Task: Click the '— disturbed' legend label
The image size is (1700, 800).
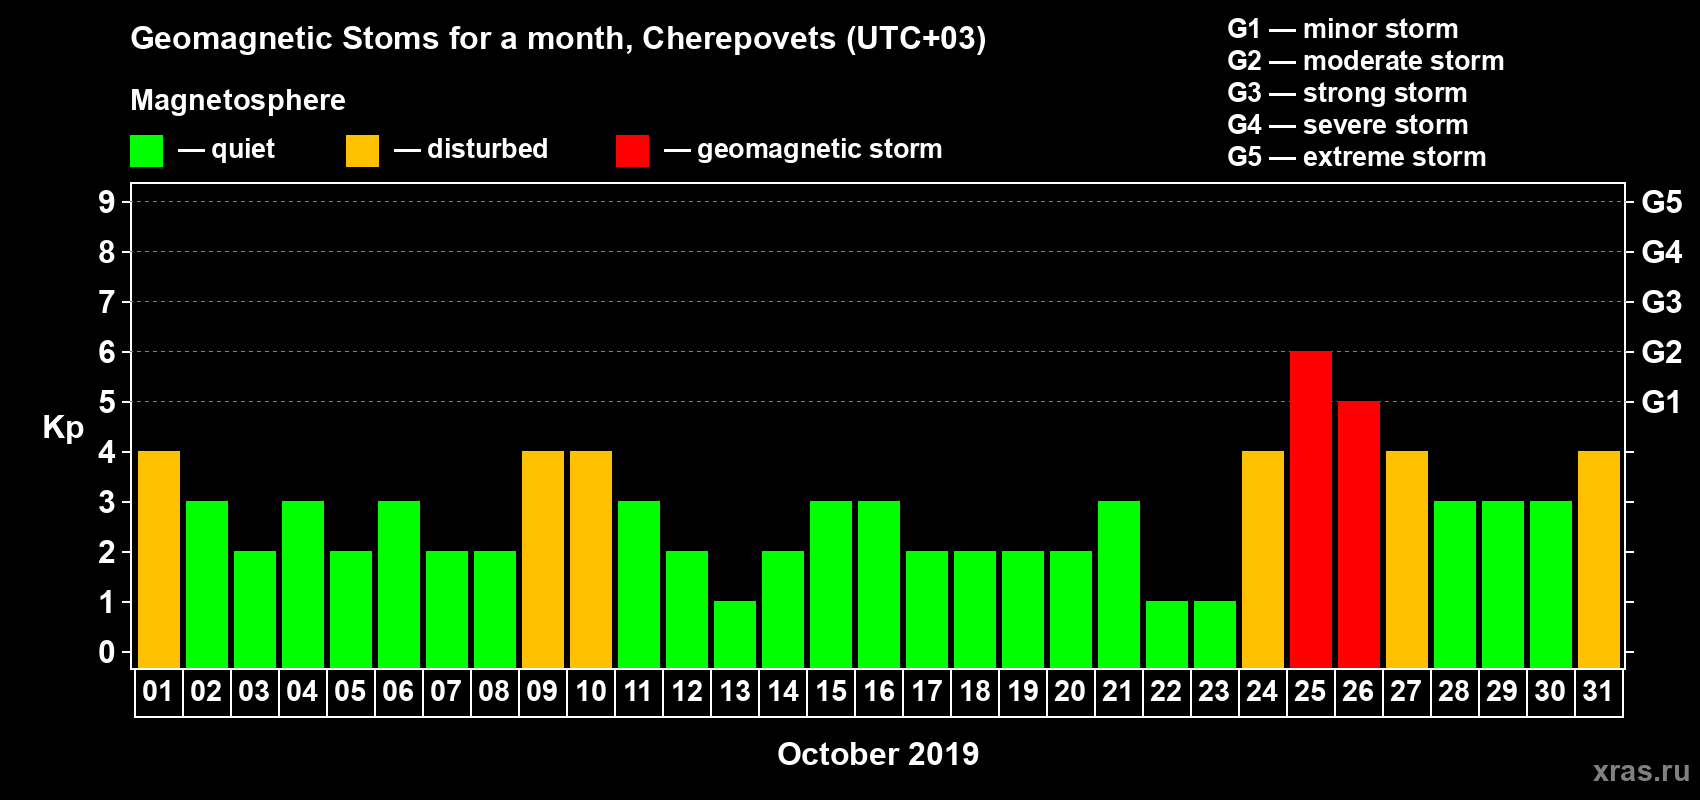Action: (471, 149)
